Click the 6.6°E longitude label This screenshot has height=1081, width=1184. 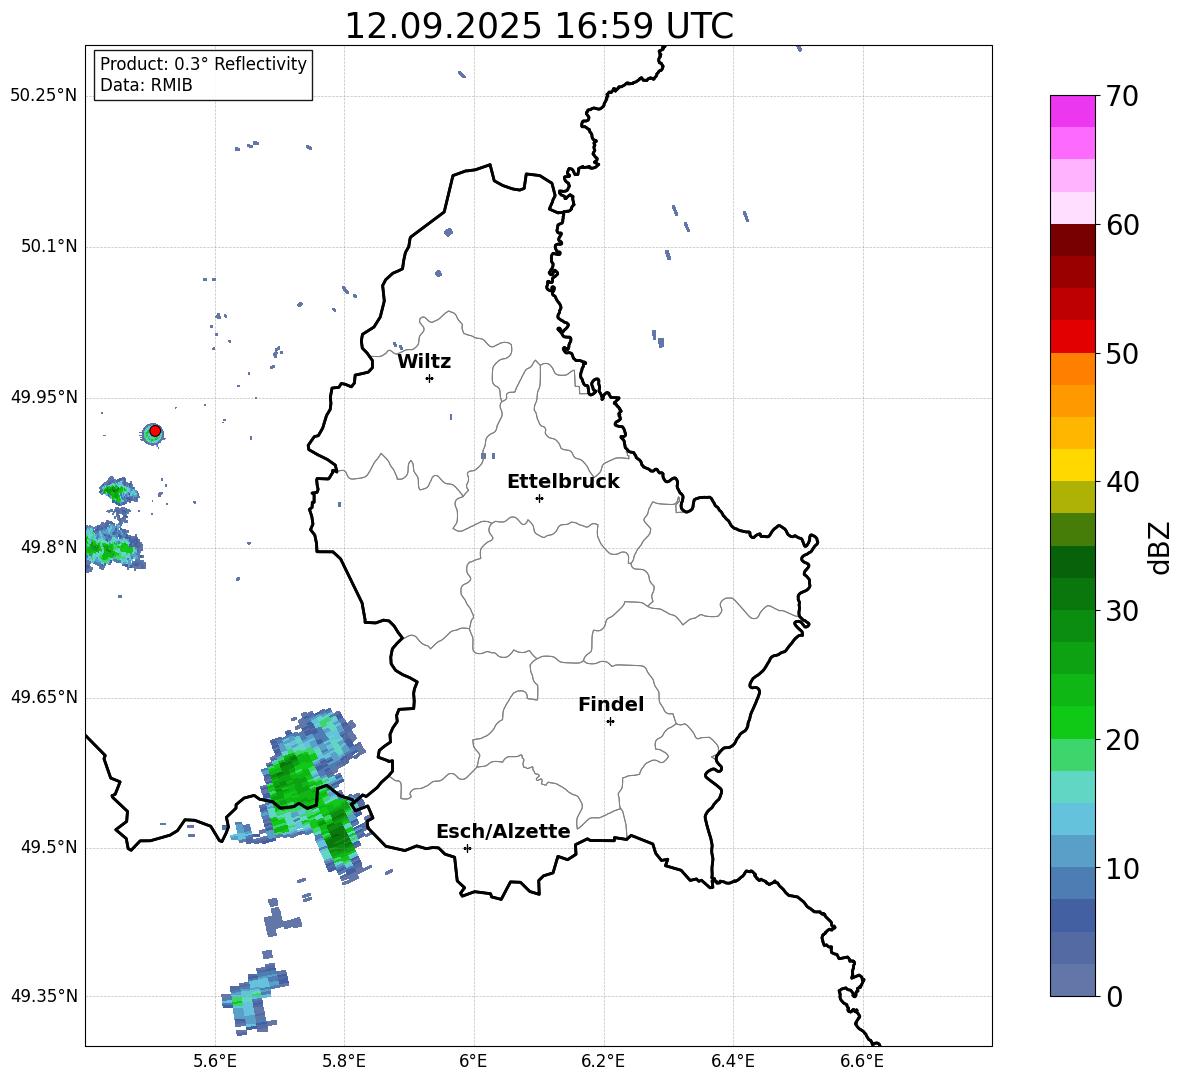click(862, 1061)
